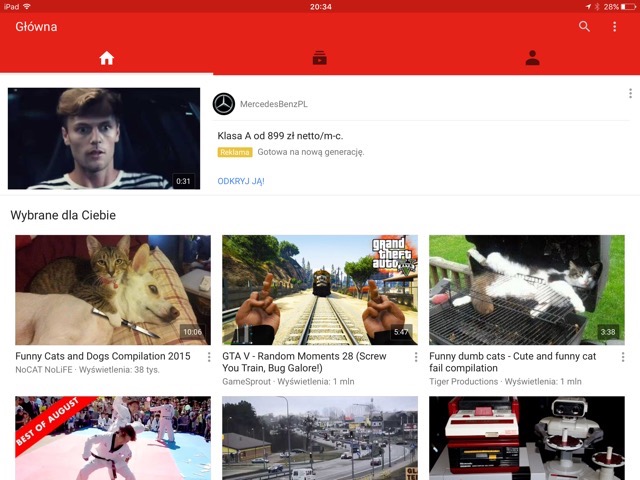The width and height of the screenshot is (640, 480).
Task: Switch to the Home tab
Action: (x=107, y=58)
